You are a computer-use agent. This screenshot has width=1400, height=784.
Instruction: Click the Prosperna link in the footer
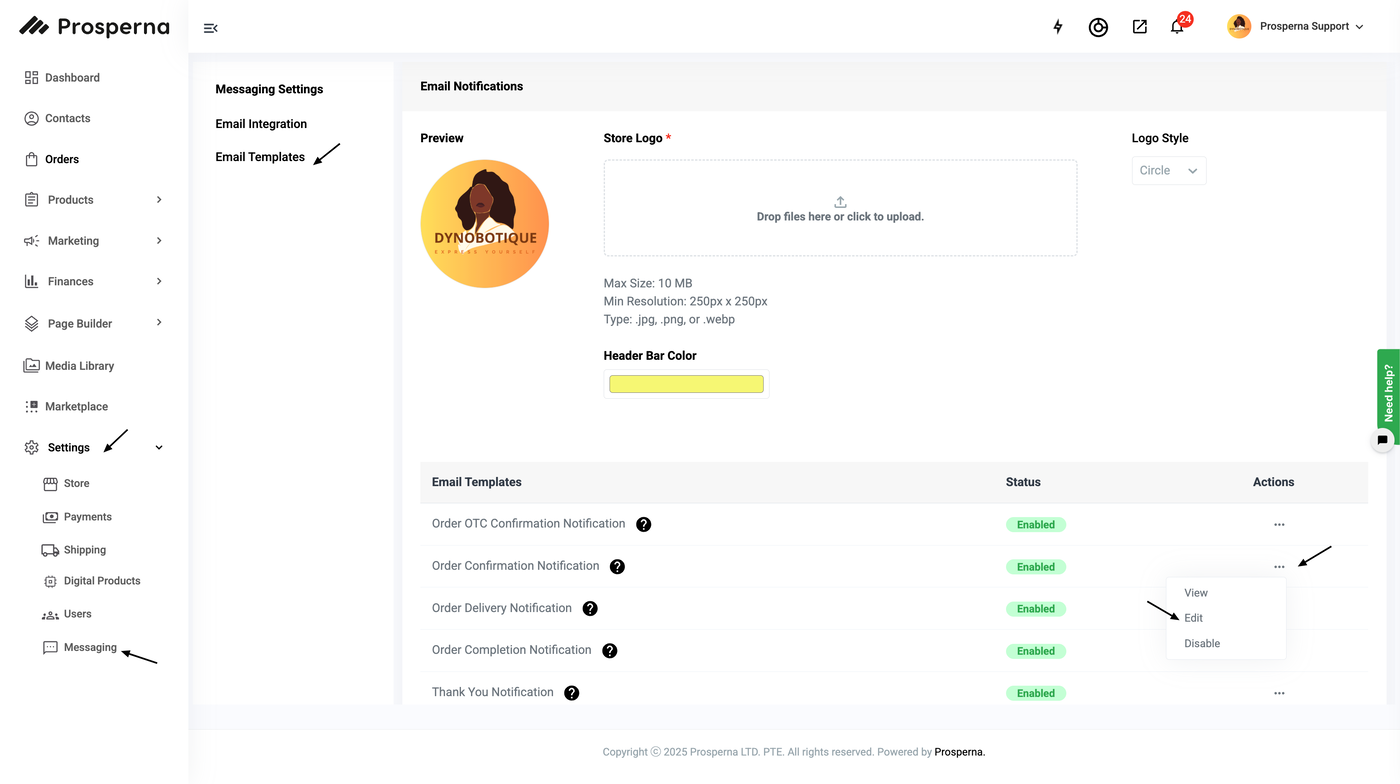pyautogui.click(x=959, y=752)
